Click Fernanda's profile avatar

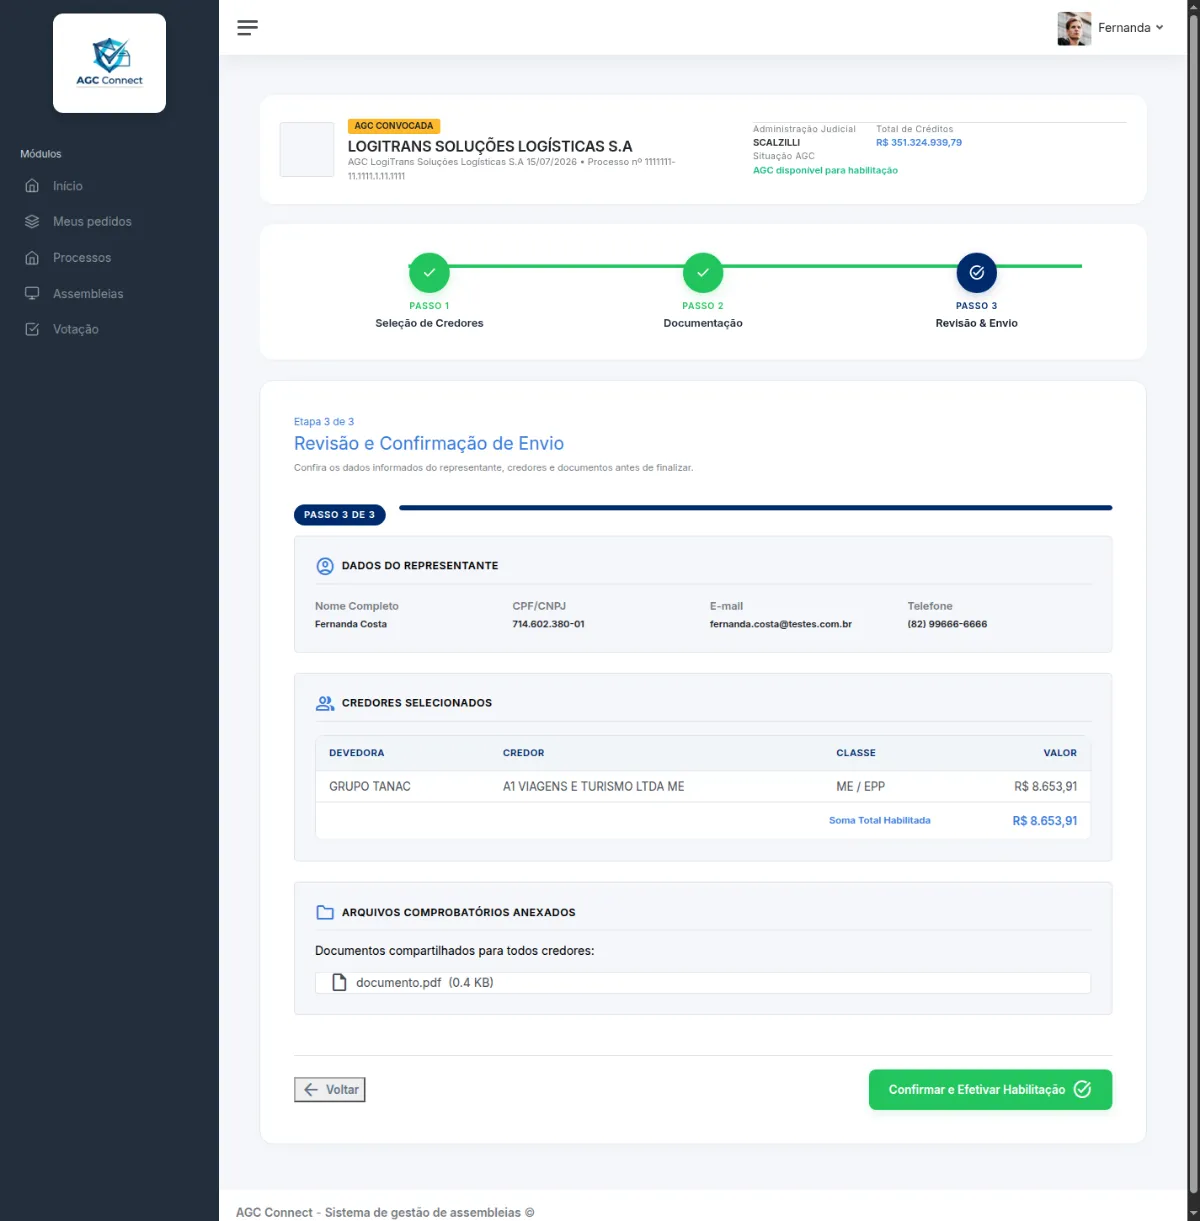click(x=1074, y=28)
